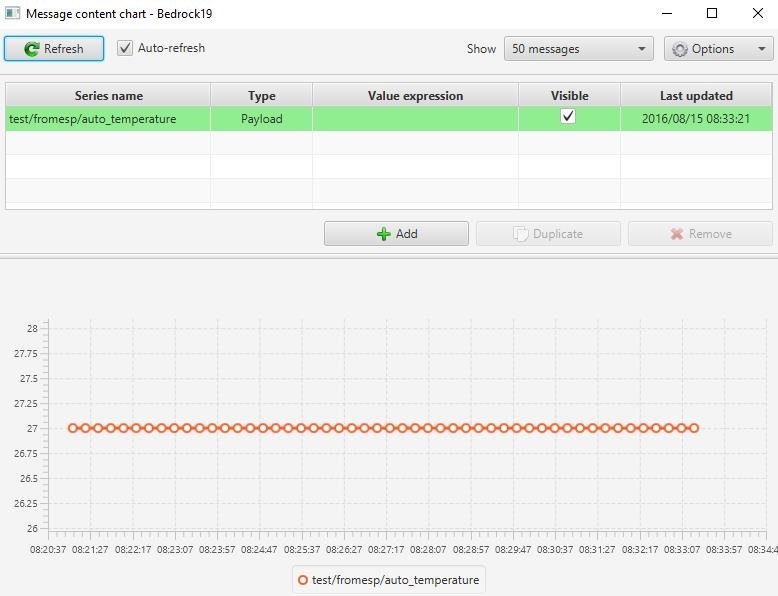Click the last data point on chart
The image size is (778, 596).
pyautogui.click(x=693, y=428)
